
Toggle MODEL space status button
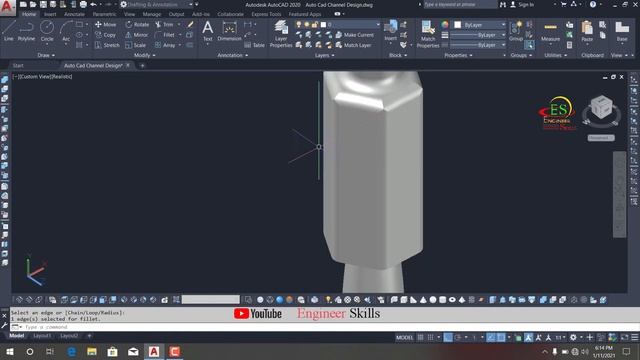(x=404, y=338)
